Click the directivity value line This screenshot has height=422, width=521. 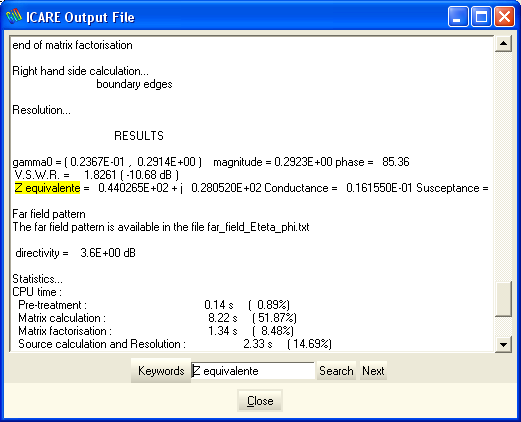point(75,253)
